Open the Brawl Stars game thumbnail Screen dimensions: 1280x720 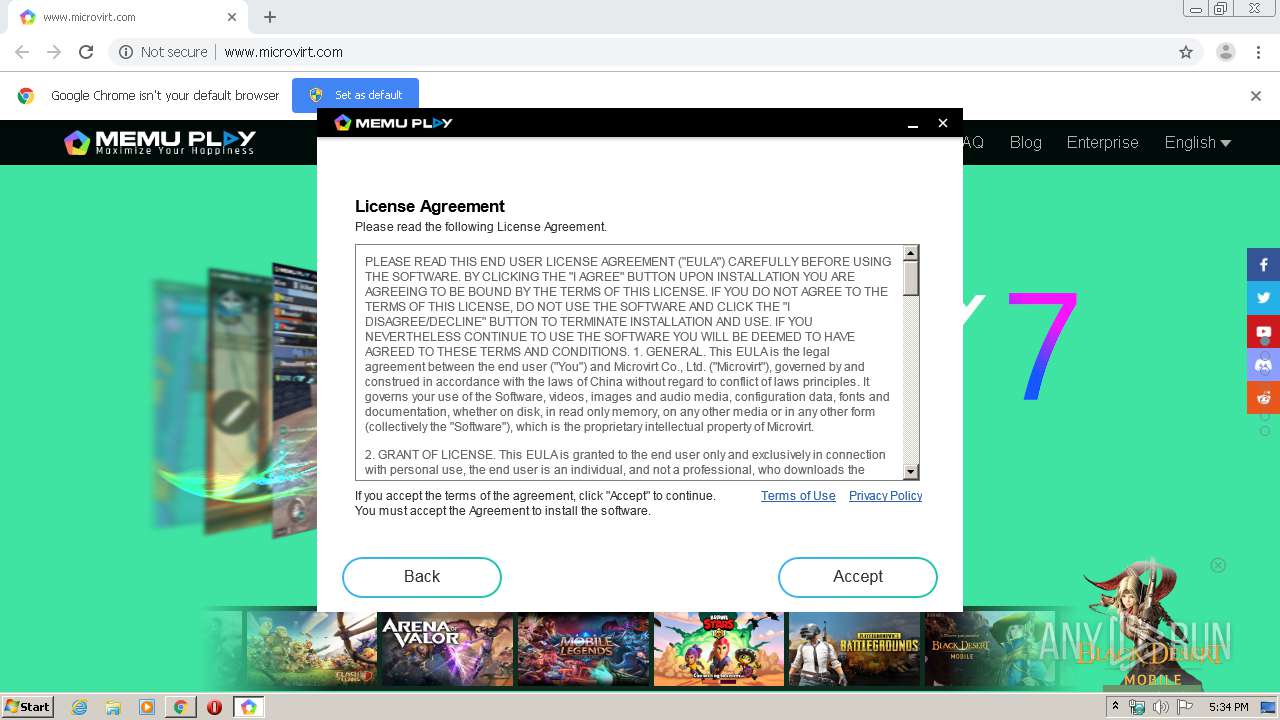click(x=718, y=649)
